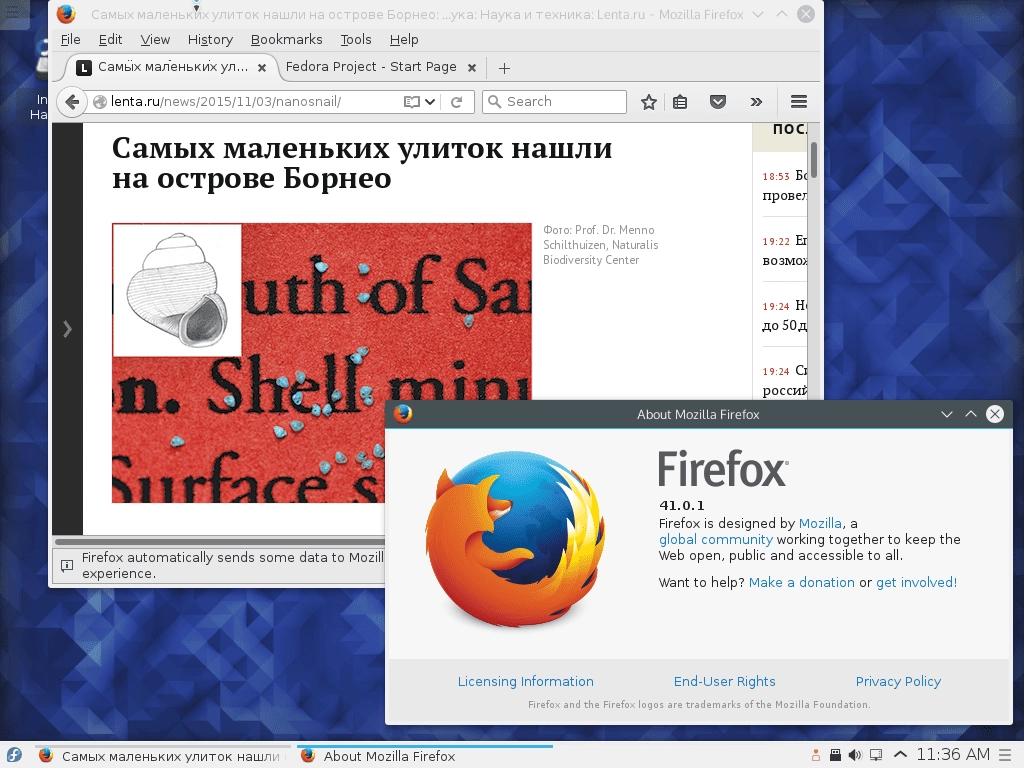
Task: Open the Firefox hamburger menu
Action: tap(799, 102)
